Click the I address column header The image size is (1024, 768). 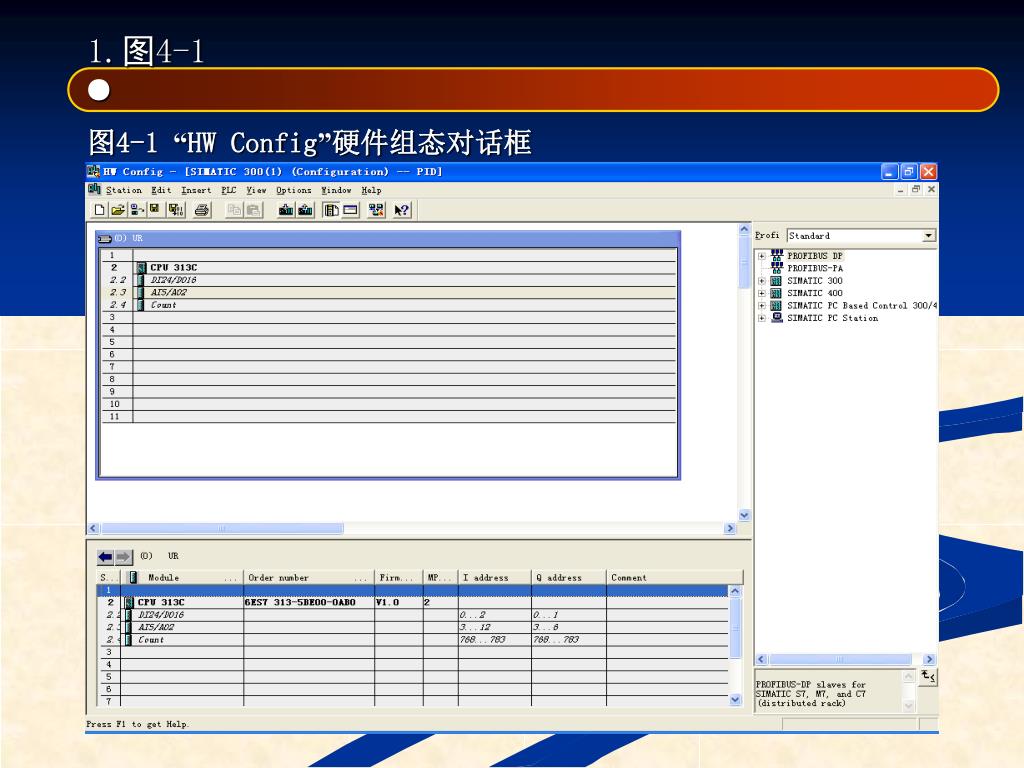point(494,577)
